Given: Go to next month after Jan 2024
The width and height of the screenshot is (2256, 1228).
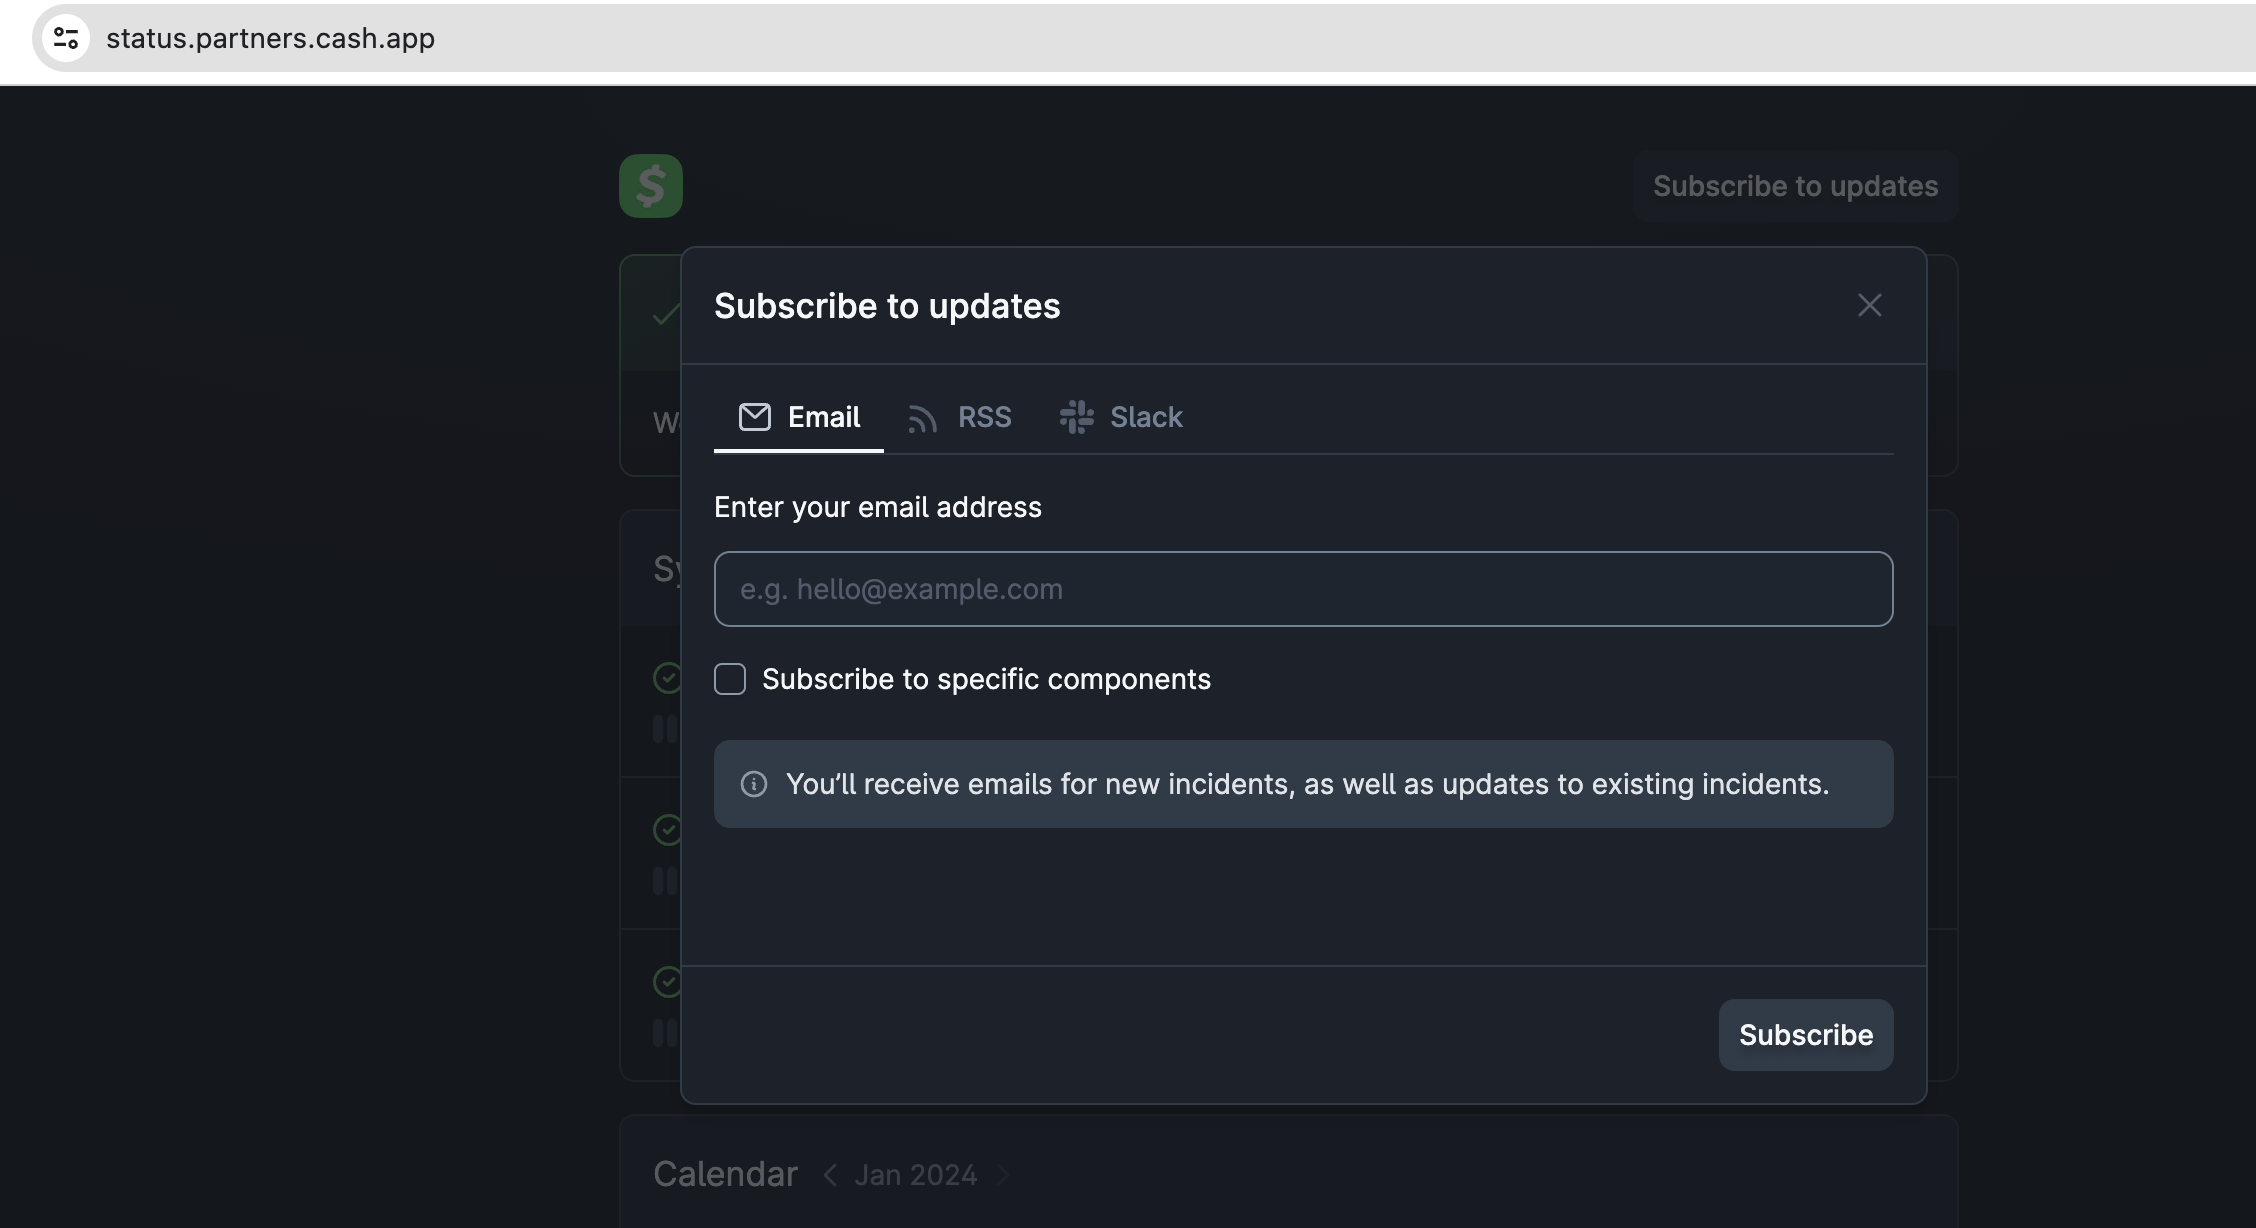Looking at the screenshot, I should pyautogui.click(x=1003, y=1175).
